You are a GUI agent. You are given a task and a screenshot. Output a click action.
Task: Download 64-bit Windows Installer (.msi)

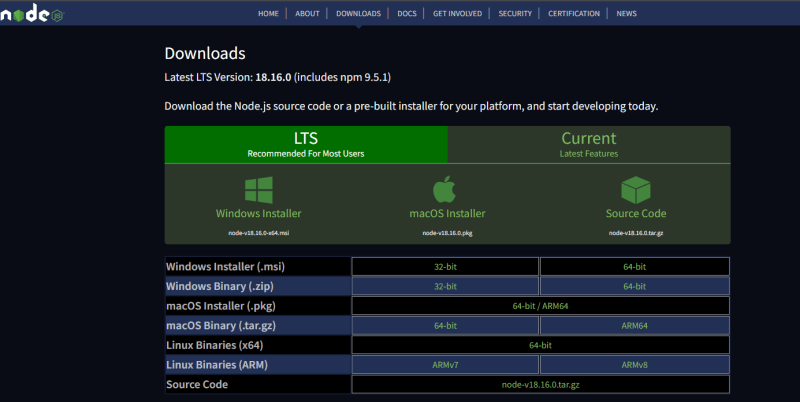(635, 267)
